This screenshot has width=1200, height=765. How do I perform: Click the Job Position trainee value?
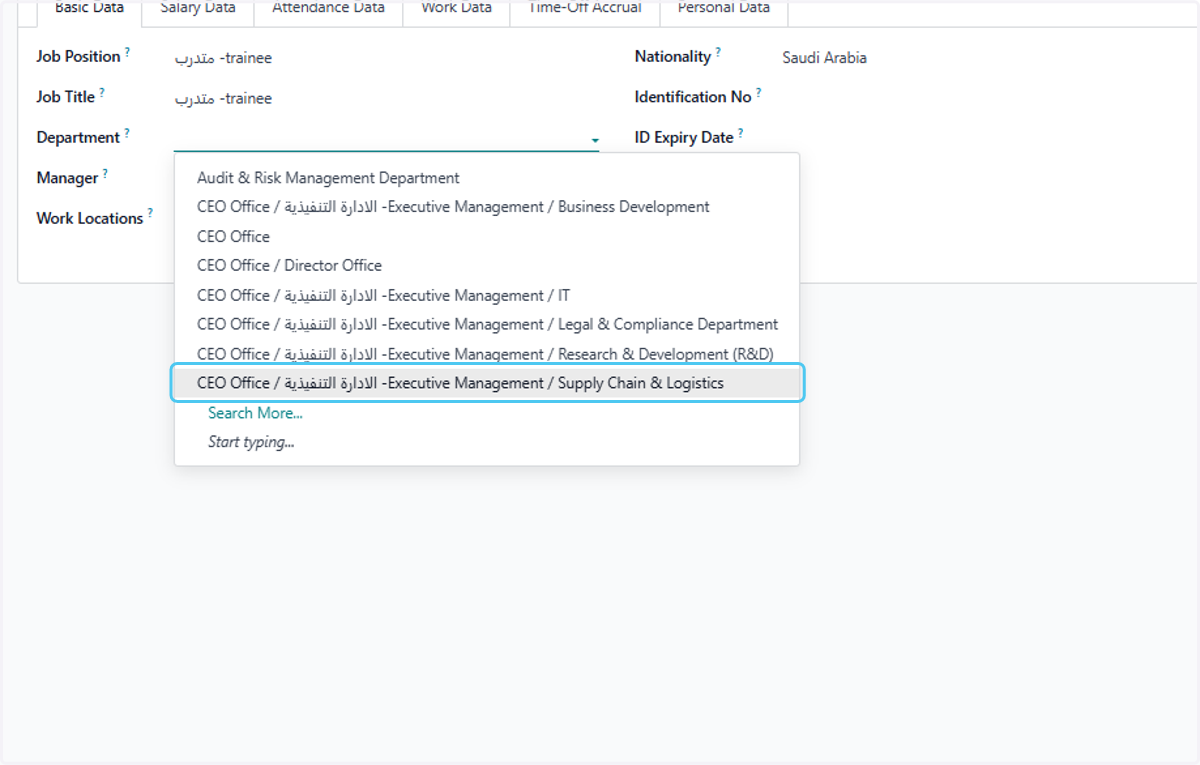[223, 58]
